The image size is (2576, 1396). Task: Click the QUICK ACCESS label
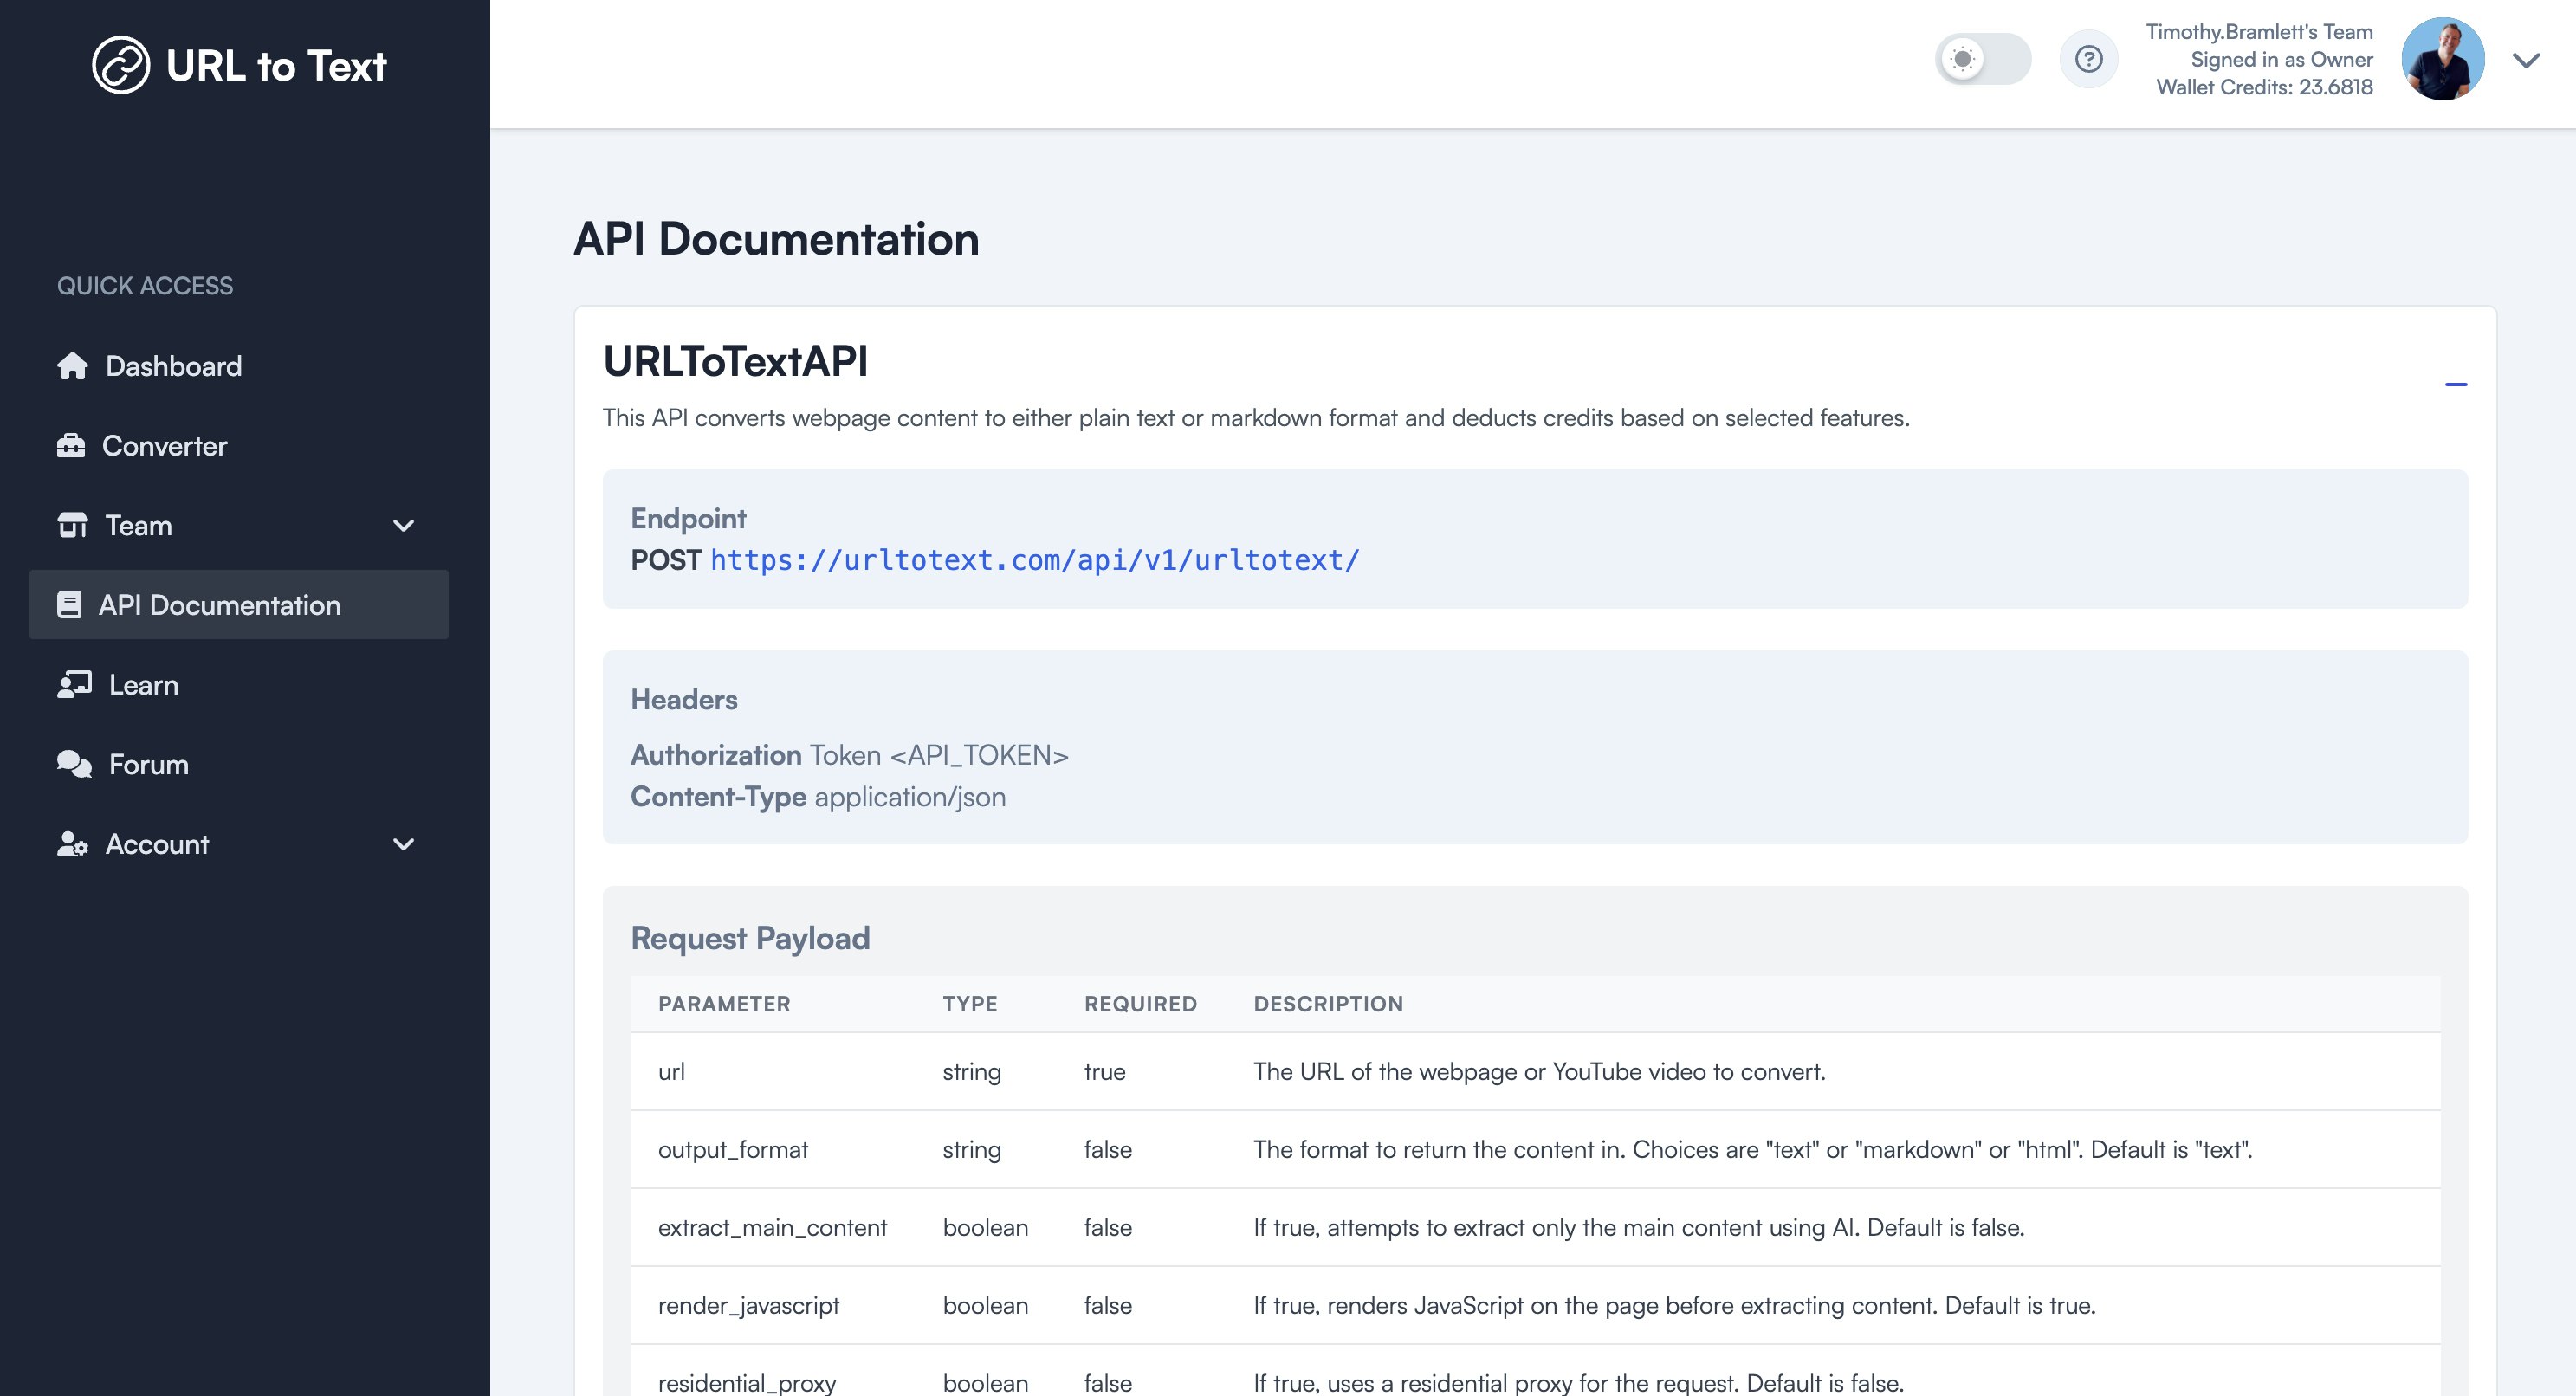[x=145, y=286]
